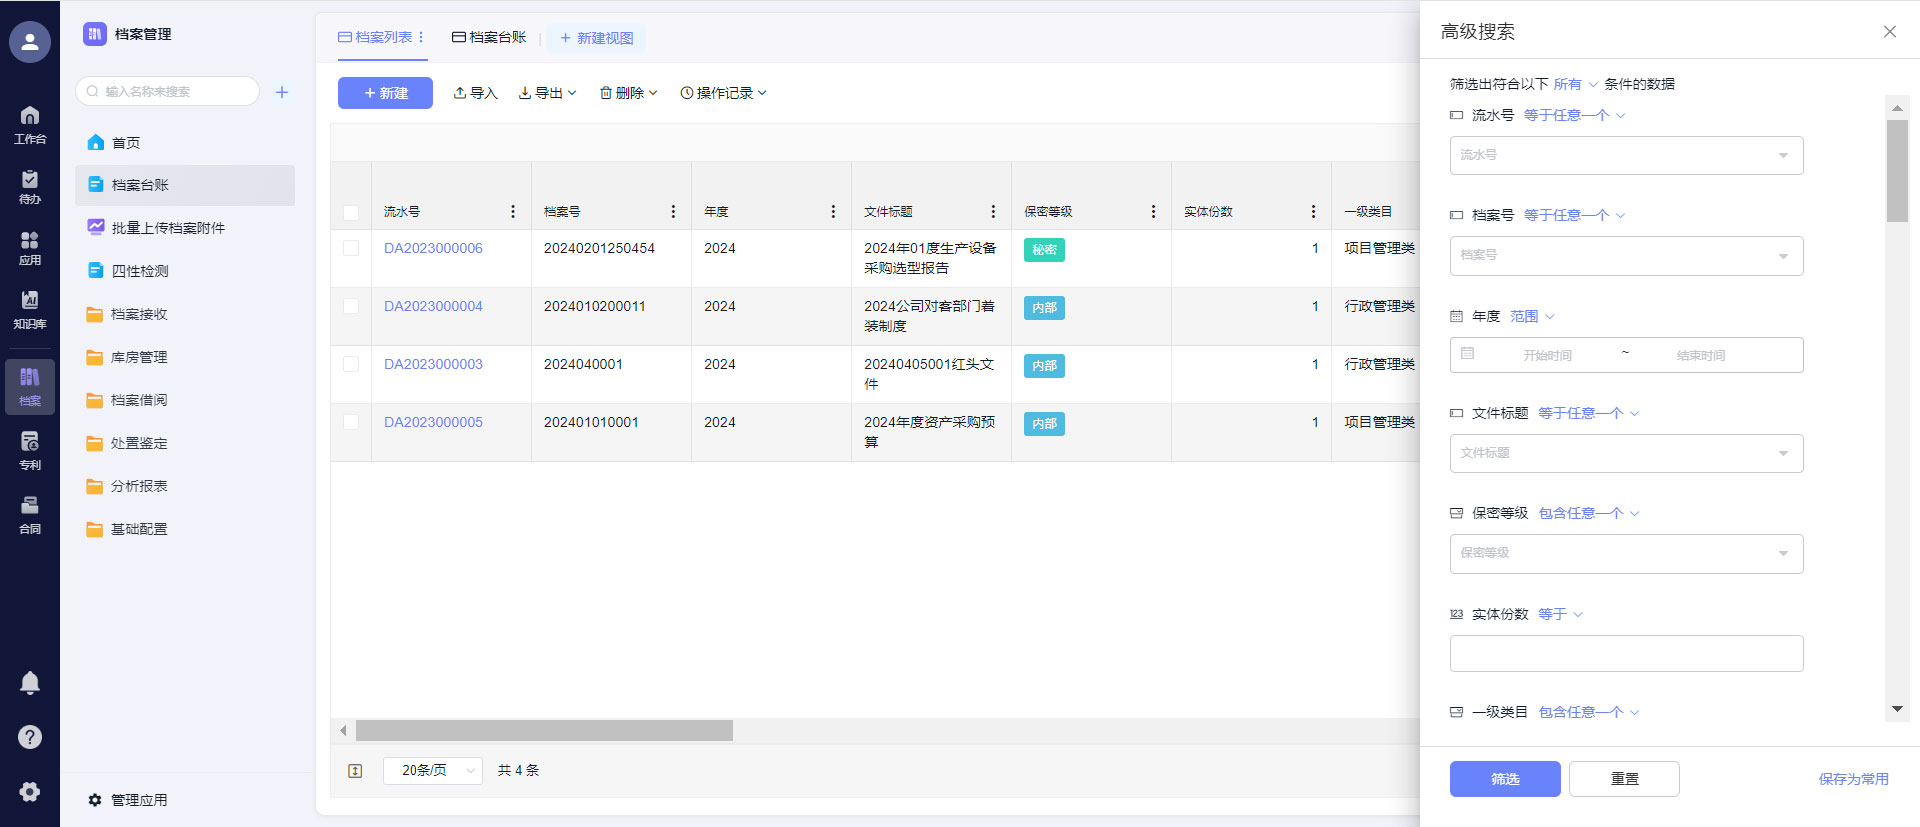Open the 待办 to-do icon
1920x827 pixels.
[x=30, y=186]
